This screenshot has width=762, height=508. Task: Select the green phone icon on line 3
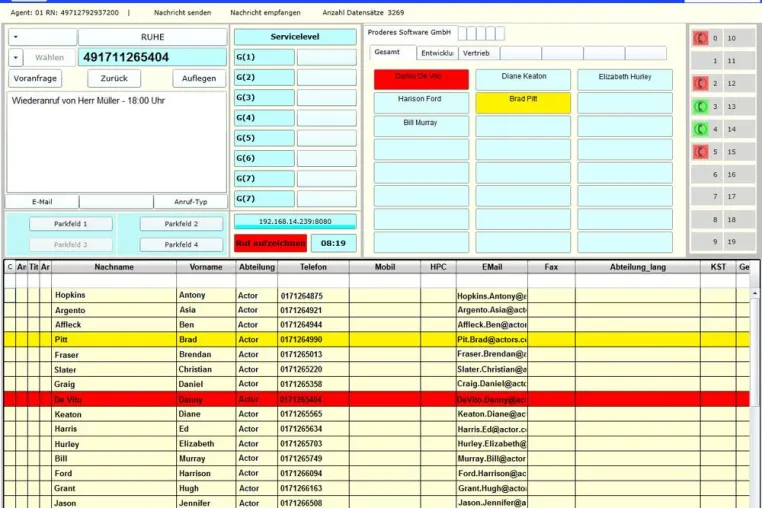point(700,106)
